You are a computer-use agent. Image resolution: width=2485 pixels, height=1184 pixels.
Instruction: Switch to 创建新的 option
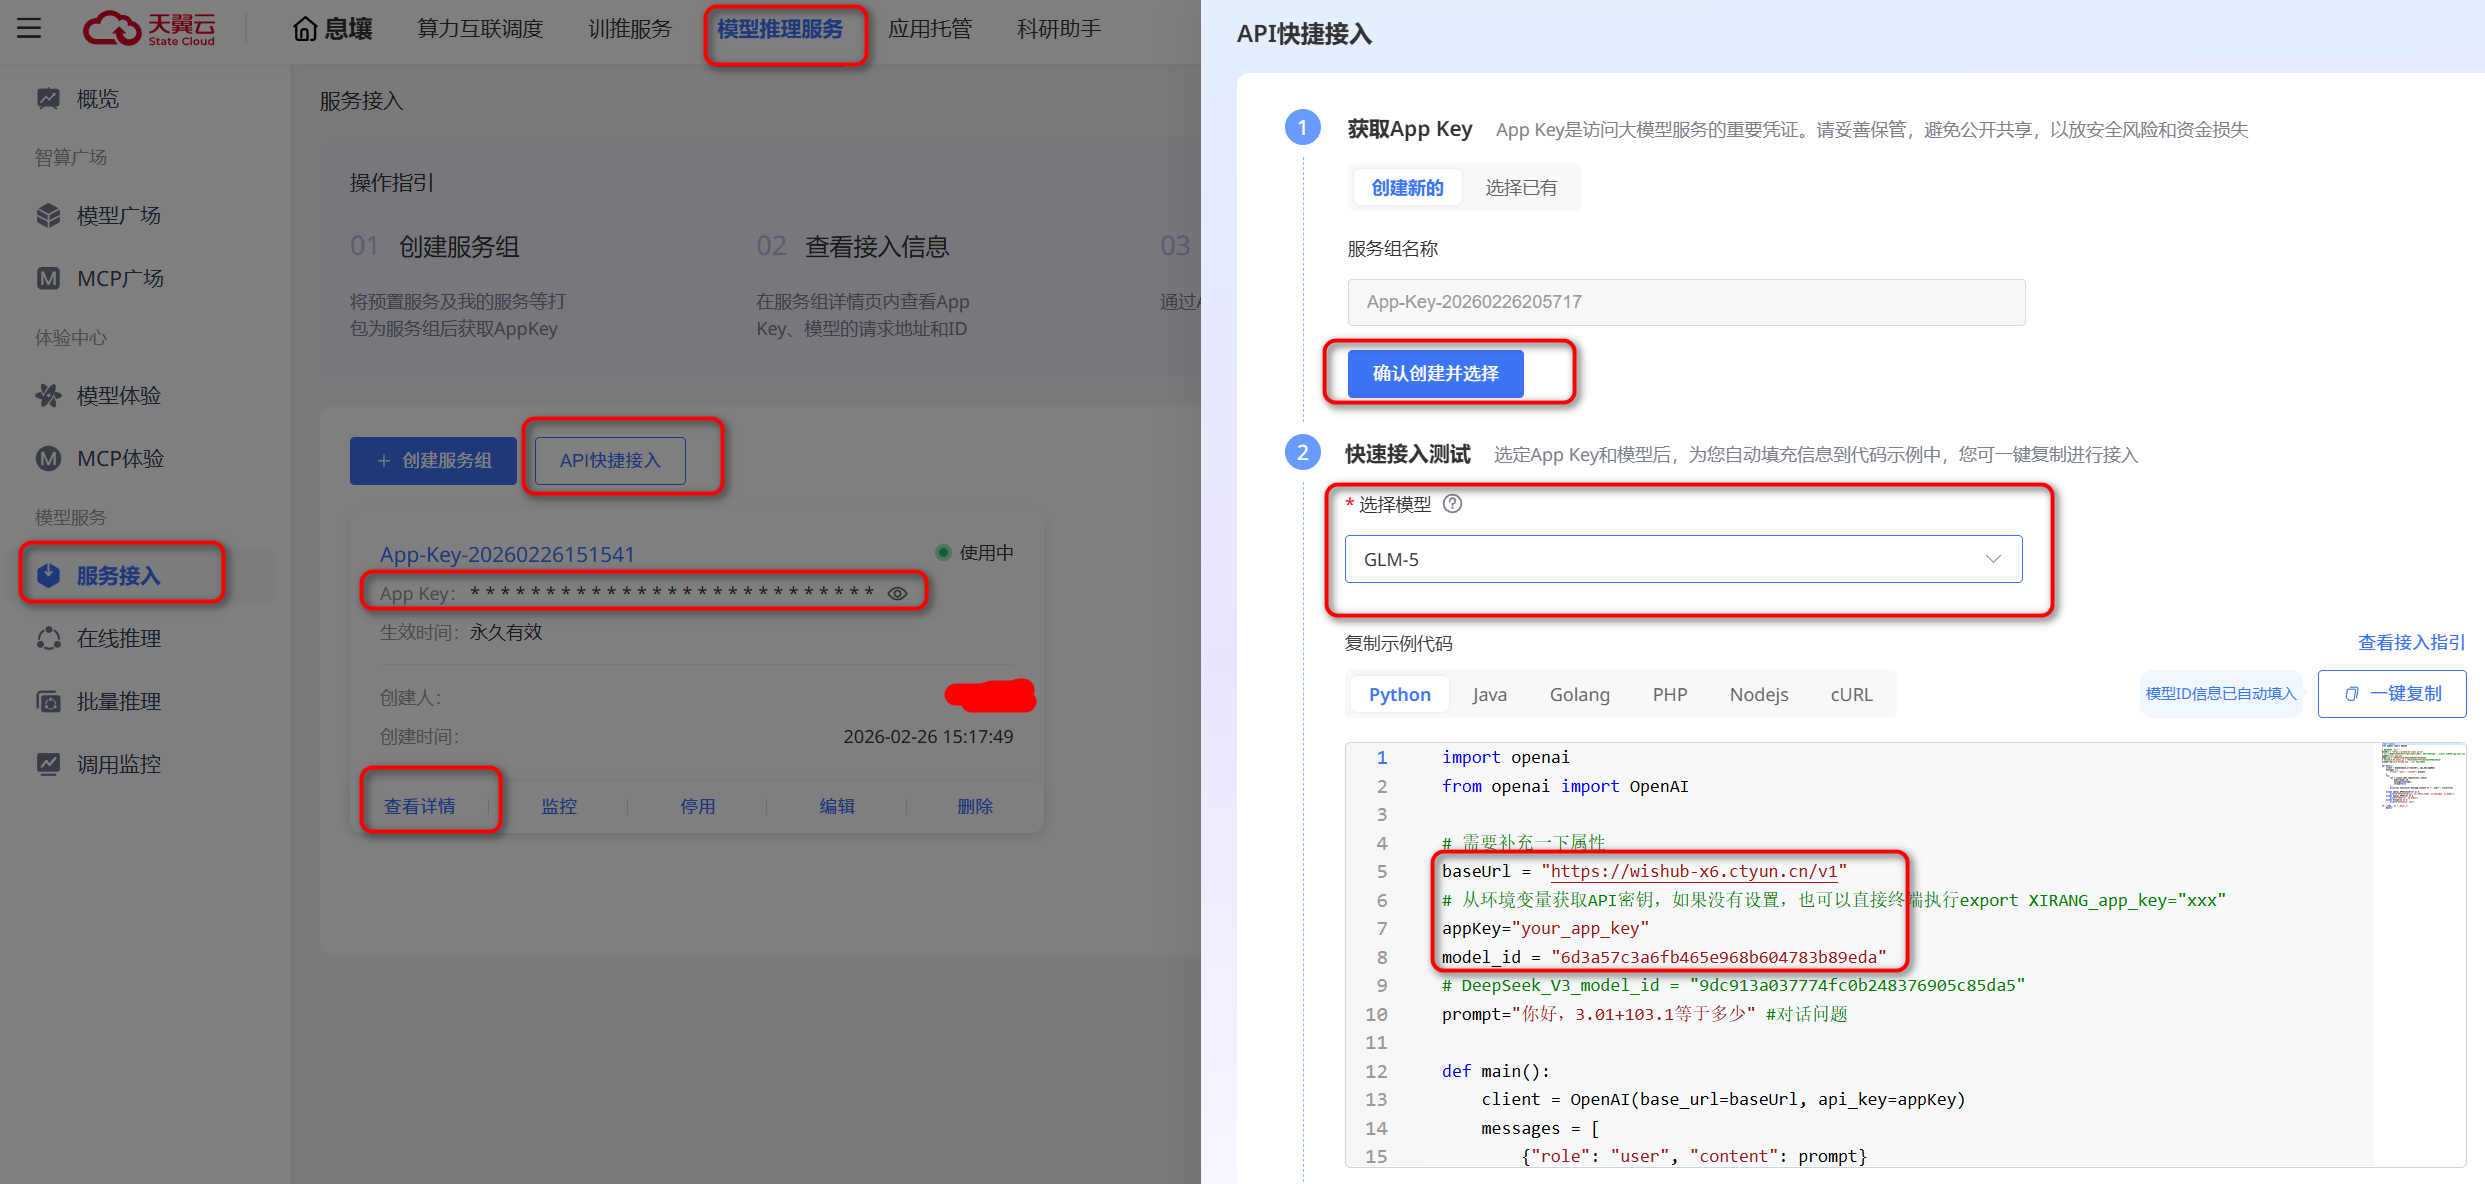(x=1407, y=188)
